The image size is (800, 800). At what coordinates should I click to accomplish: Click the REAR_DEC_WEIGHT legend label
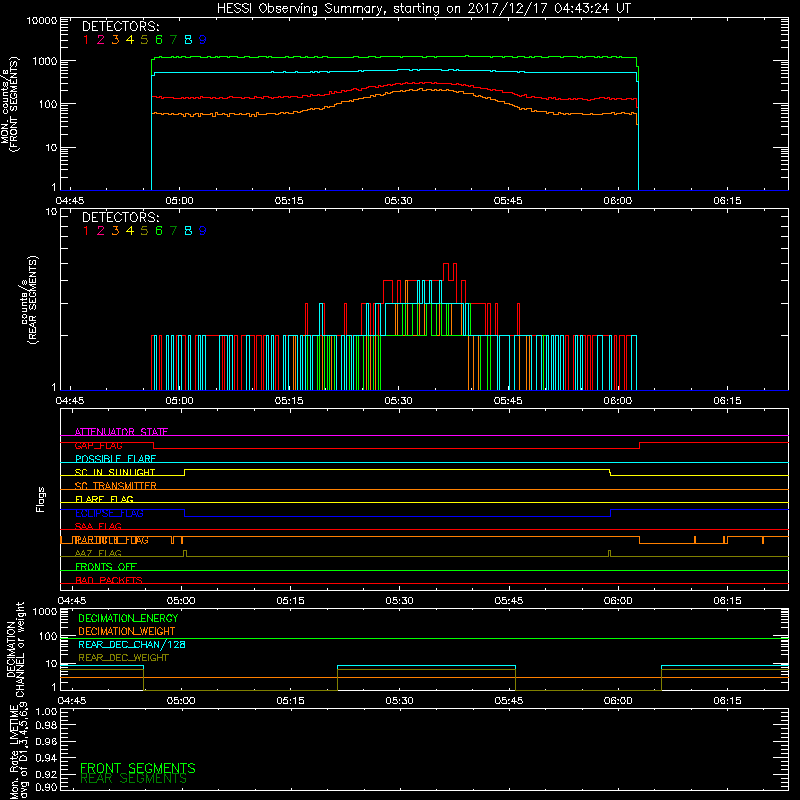123,658
